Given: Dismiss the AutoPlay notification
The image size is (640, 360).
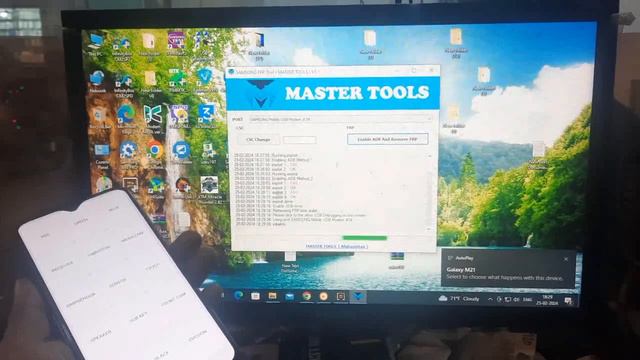Looking at the screenshot, I should (566, 259).
